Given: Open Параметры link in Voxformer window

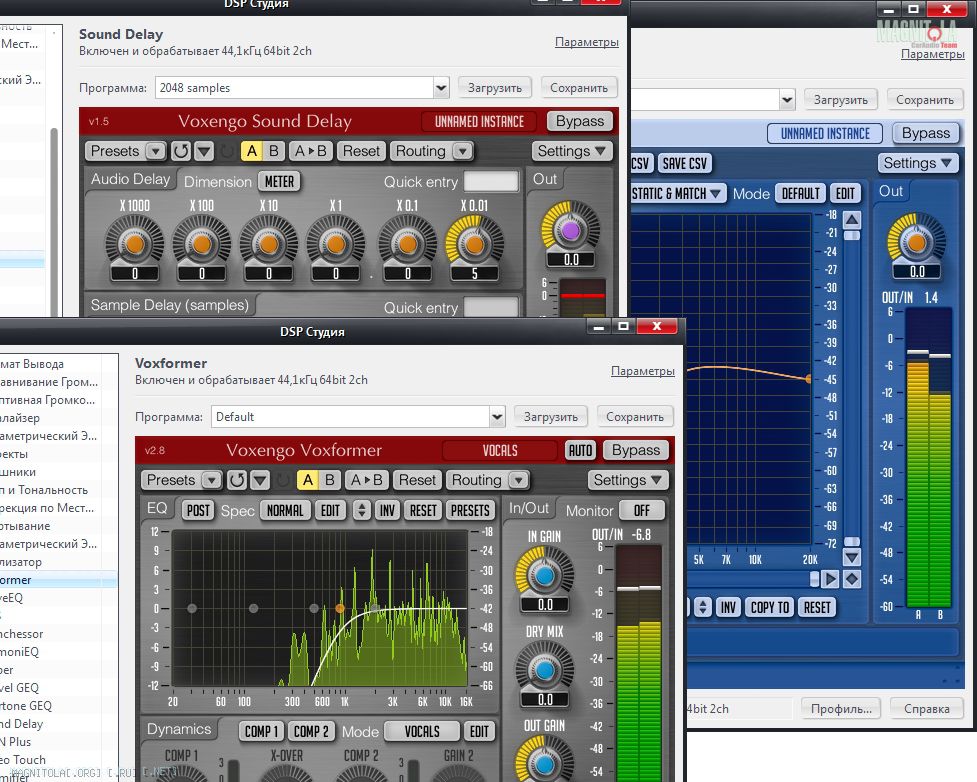Looking at the screenshot, I should 642,371.
